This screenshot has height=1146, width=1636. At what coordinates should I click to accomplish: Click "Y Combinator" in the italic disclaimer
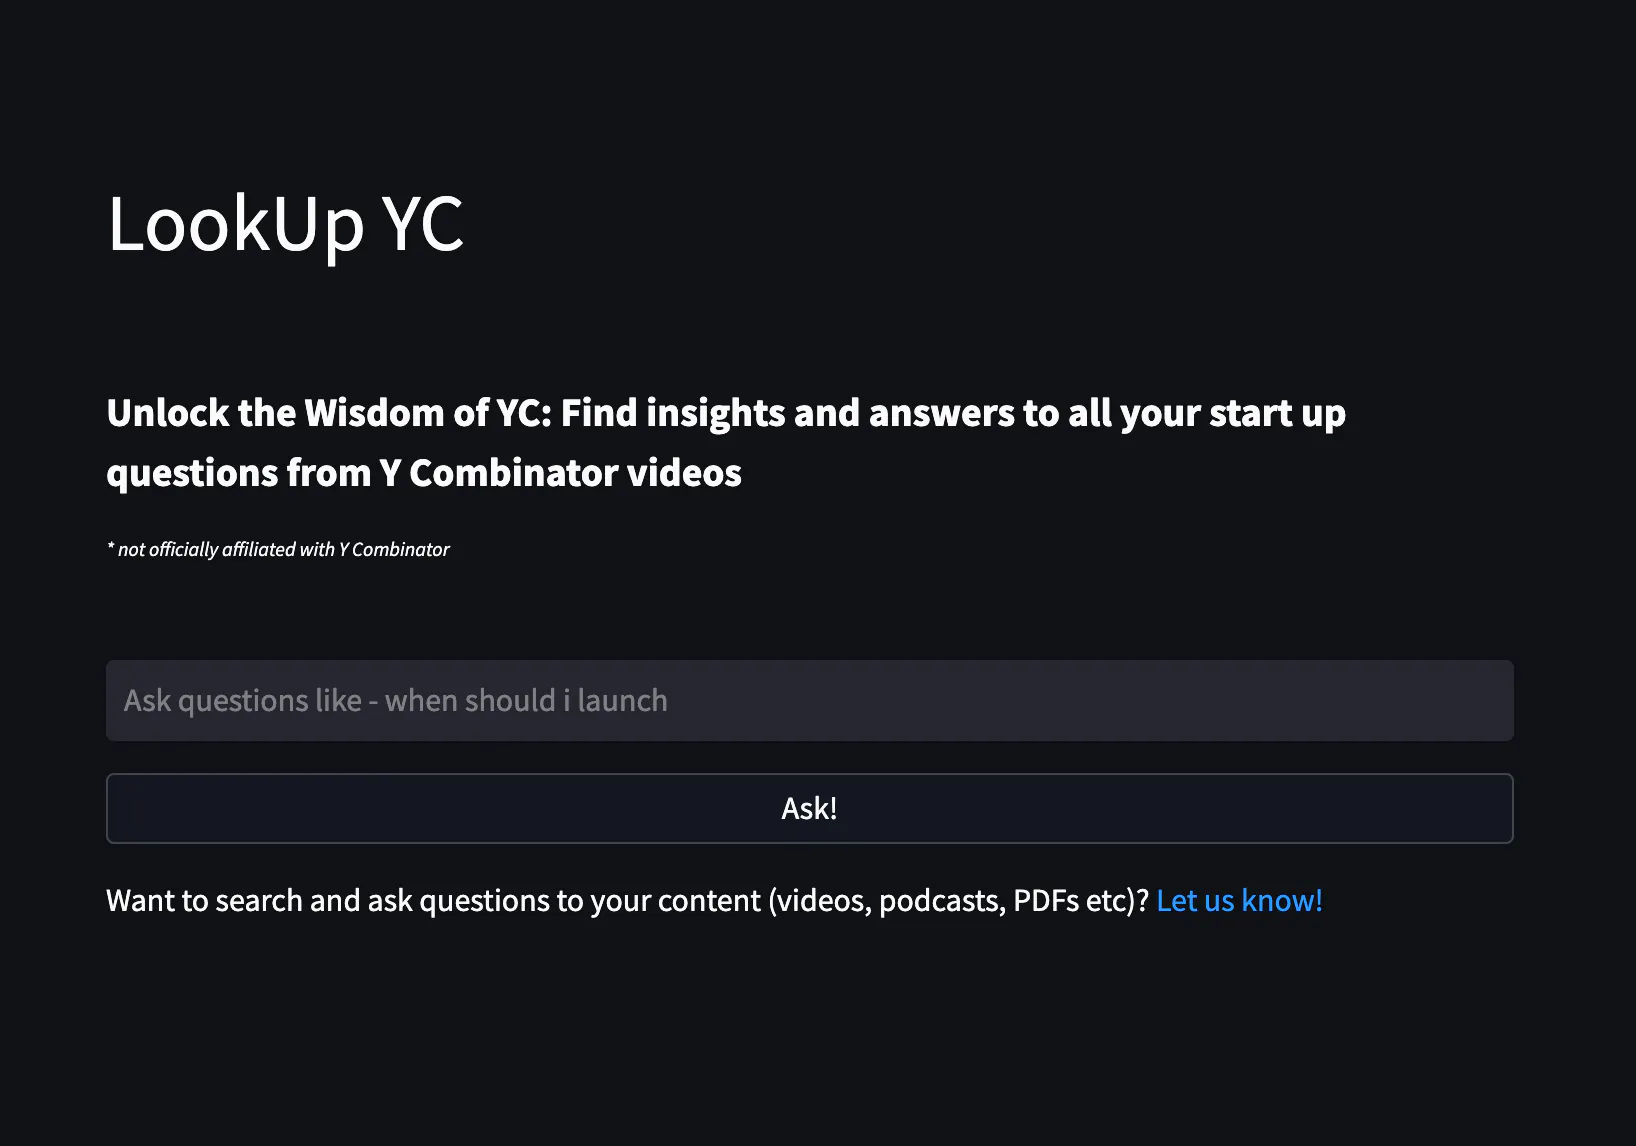tap(394, 549)
